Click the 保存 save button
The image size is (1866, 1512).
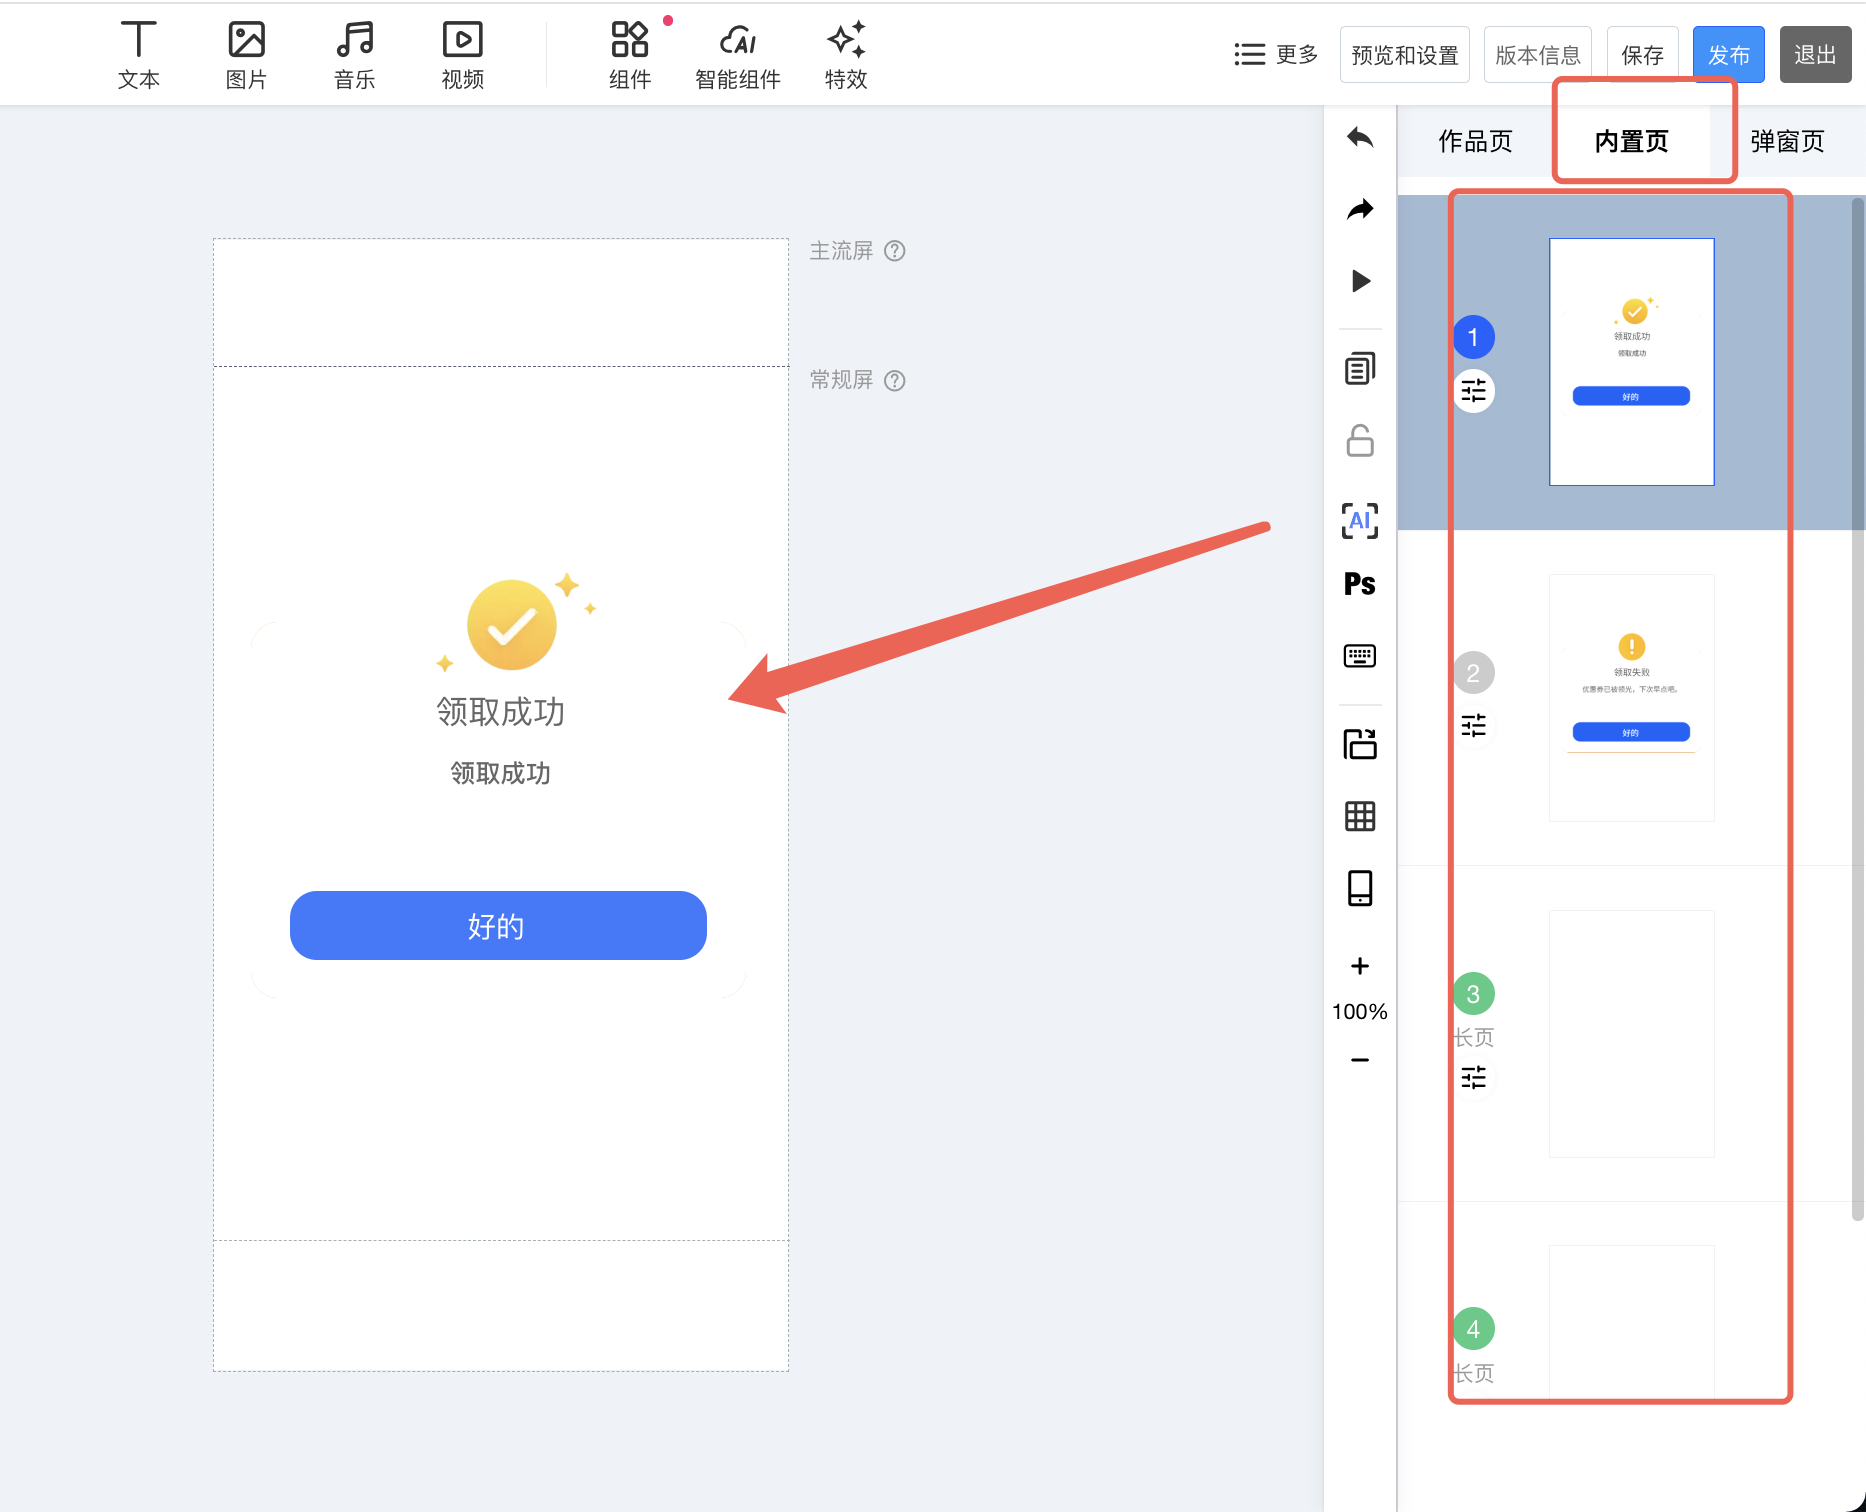(x=1642, y=54)
